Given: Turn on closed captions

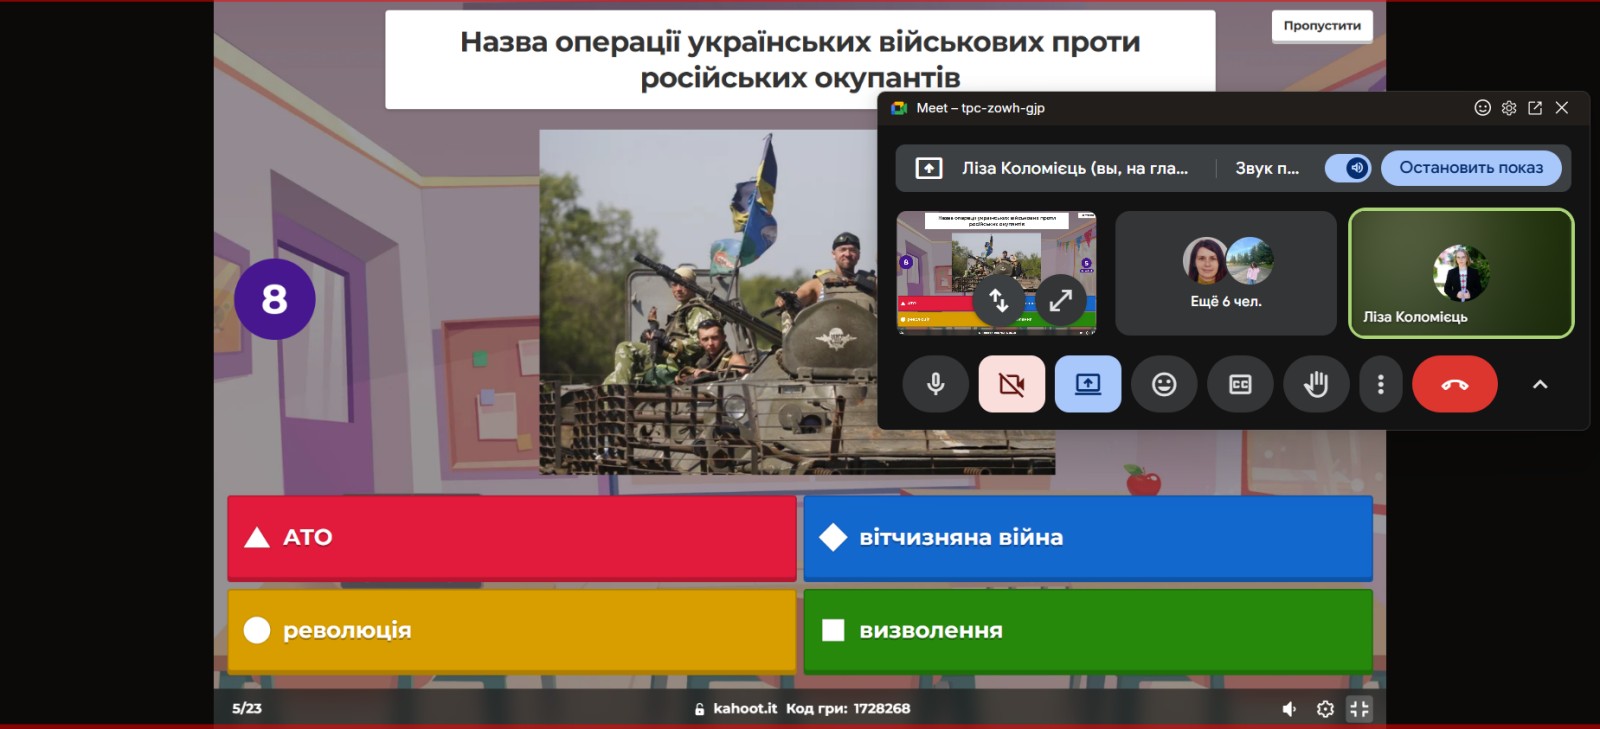Looking at the screenshot, I should (x=1240, y=384).
